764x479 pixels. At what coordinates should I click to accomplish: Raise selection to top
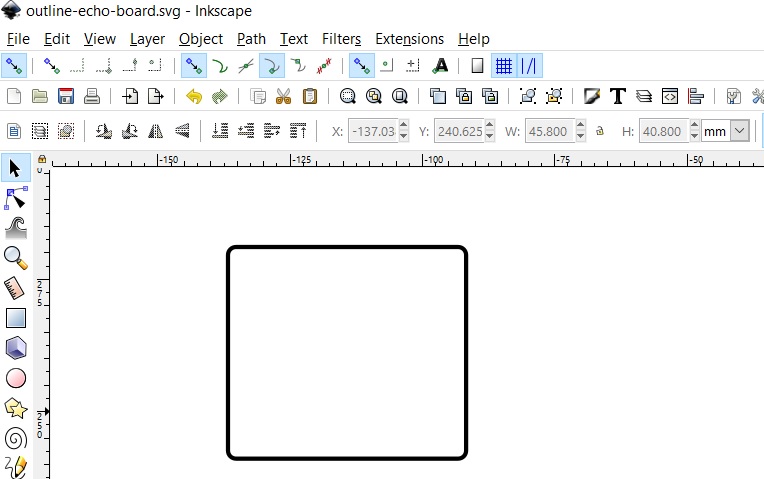(298, 131)
